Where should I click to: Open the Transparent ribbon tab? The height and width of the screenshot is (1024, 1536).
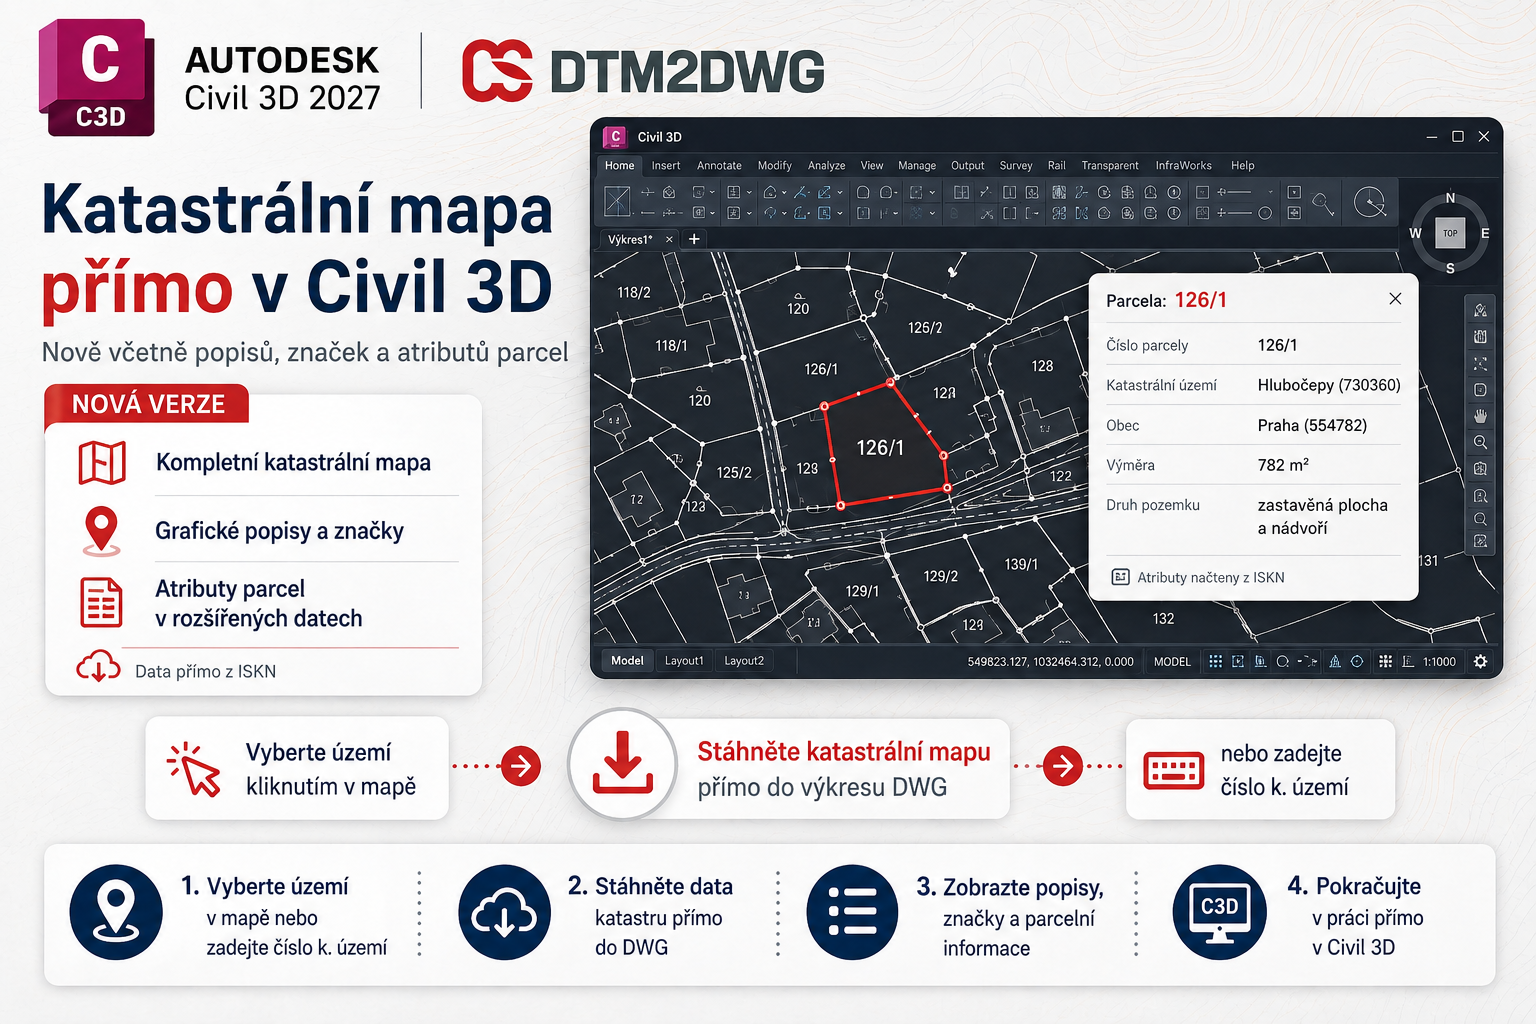click(1110, 166)
